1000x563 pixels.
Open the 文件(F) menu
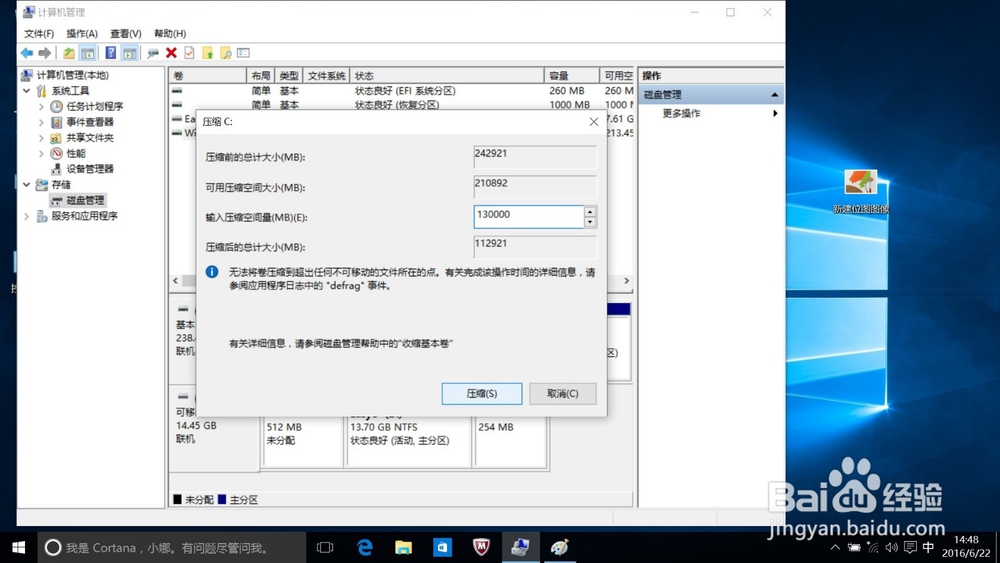(39, 34)
